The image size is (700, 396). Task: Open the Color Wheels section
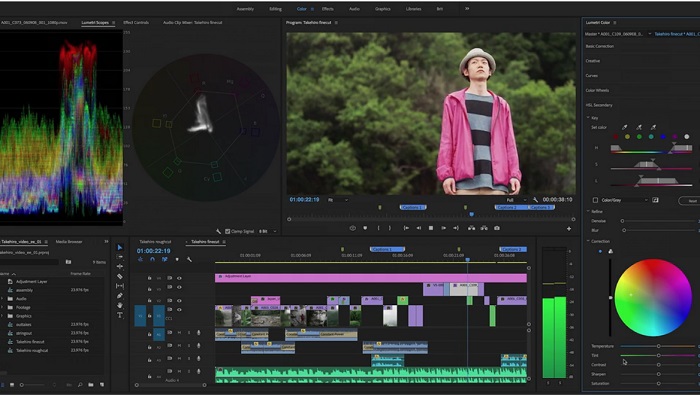(x=597, y=90)
